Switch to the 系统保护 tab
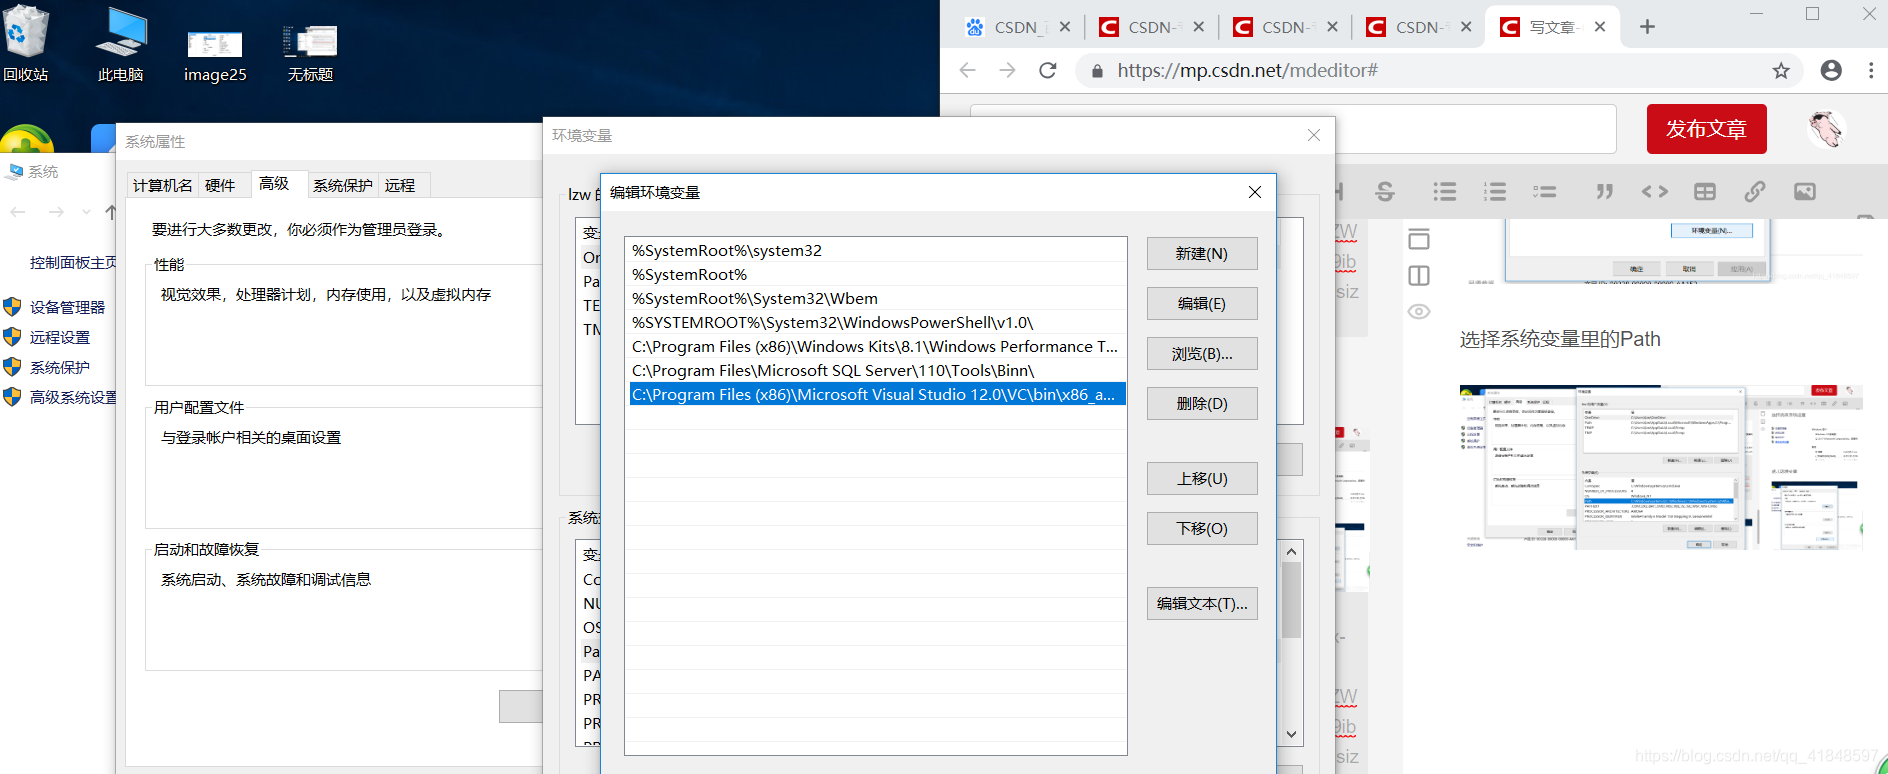1888x774 pixels. (342, 185)
